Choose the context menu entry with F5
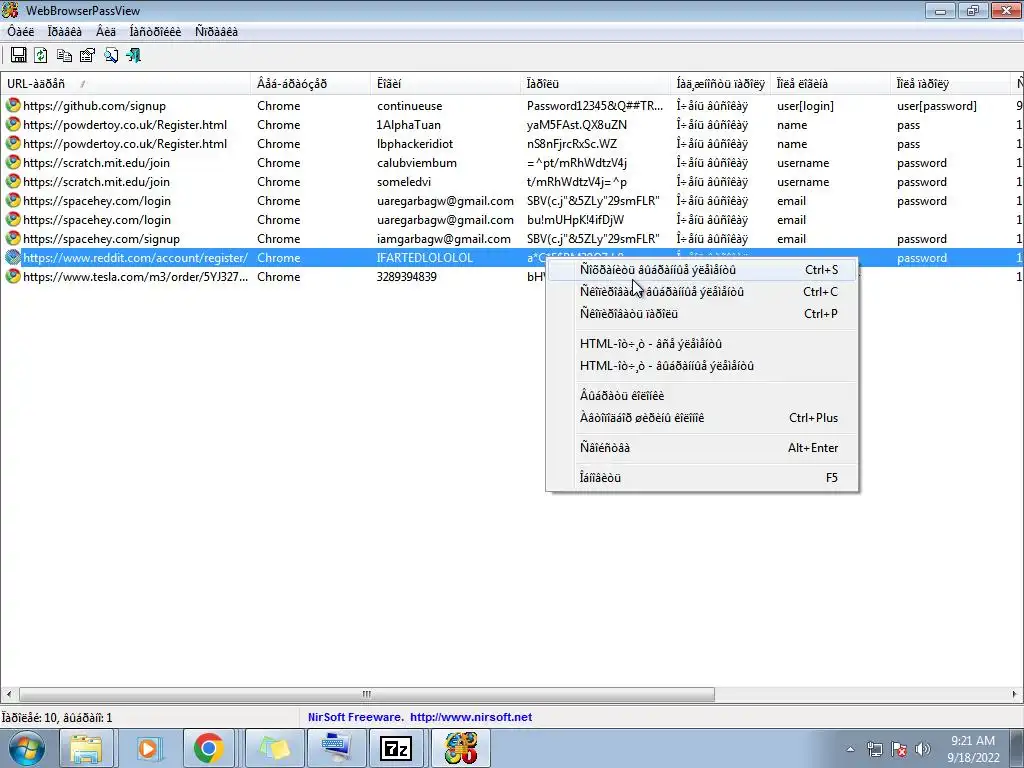The height and width of the screenshot is (768, 1024). point(703,478)
